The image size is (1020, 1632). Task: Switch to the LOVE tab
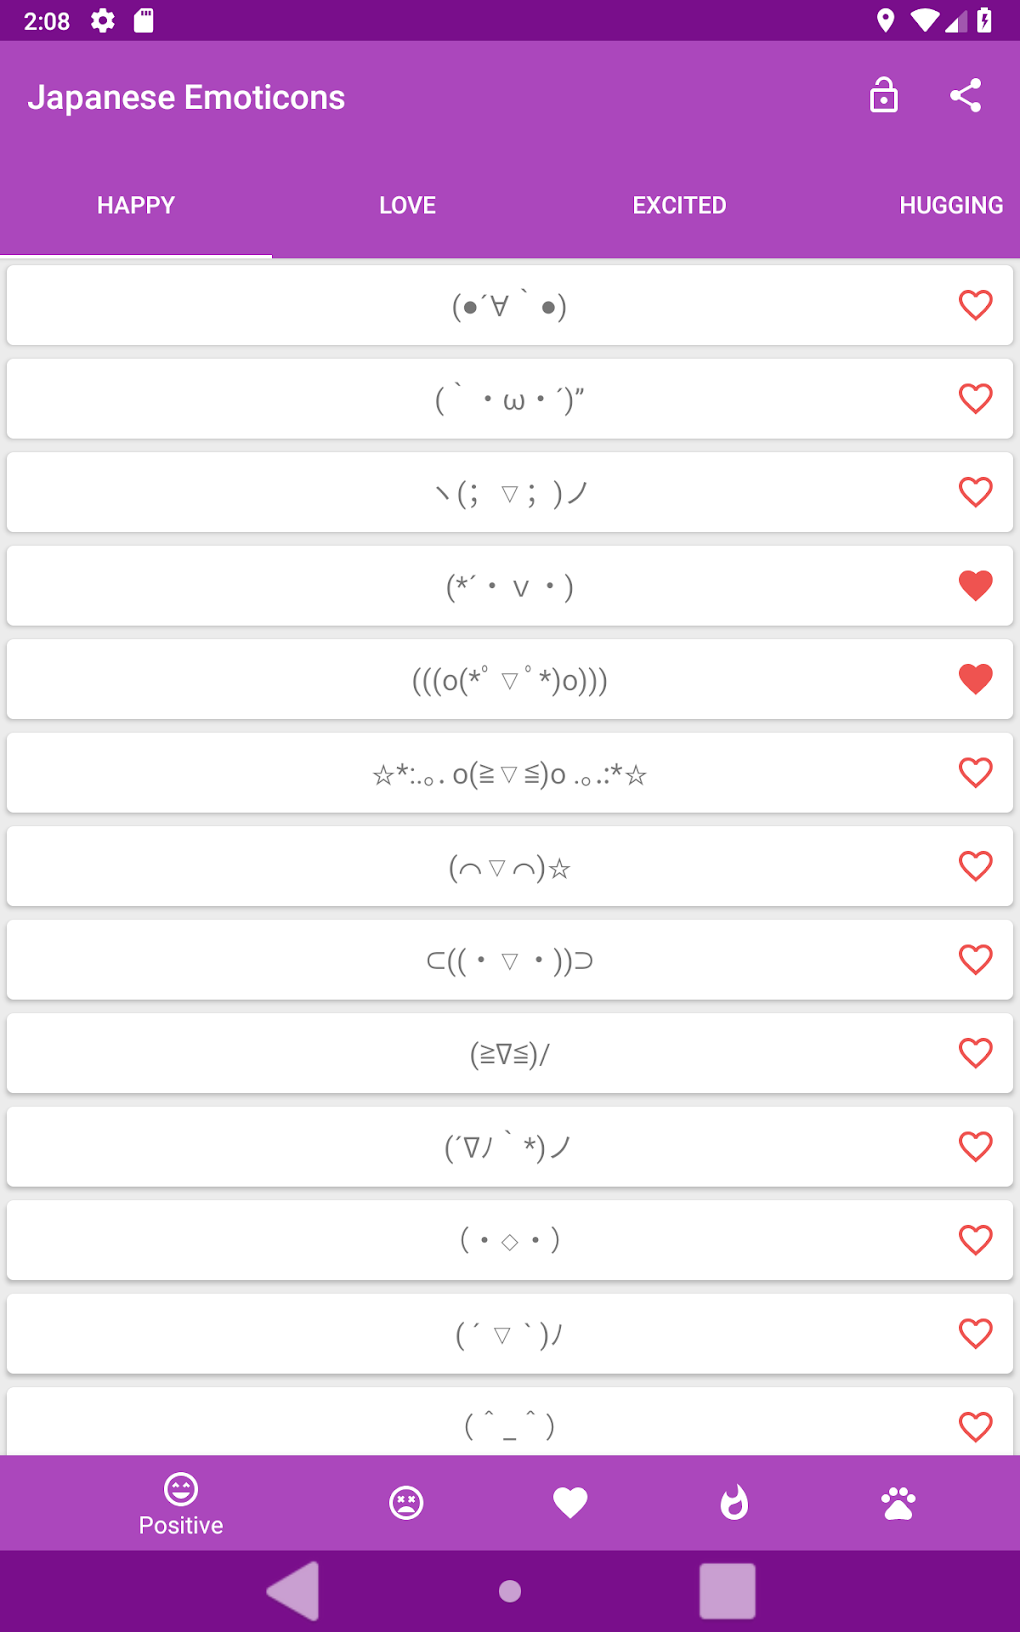point(407,205)
